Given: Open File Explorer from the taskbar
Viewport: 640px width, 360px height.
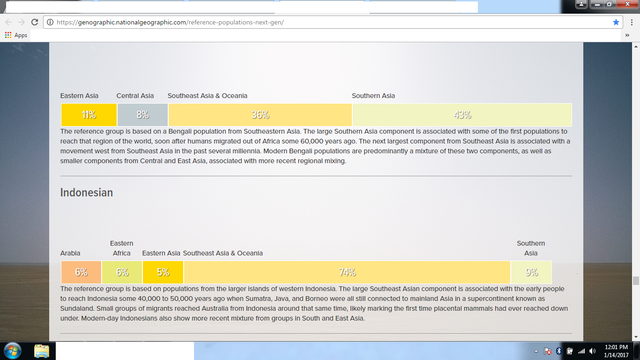Looking at the screenshot, I should (x=41, y=351).
